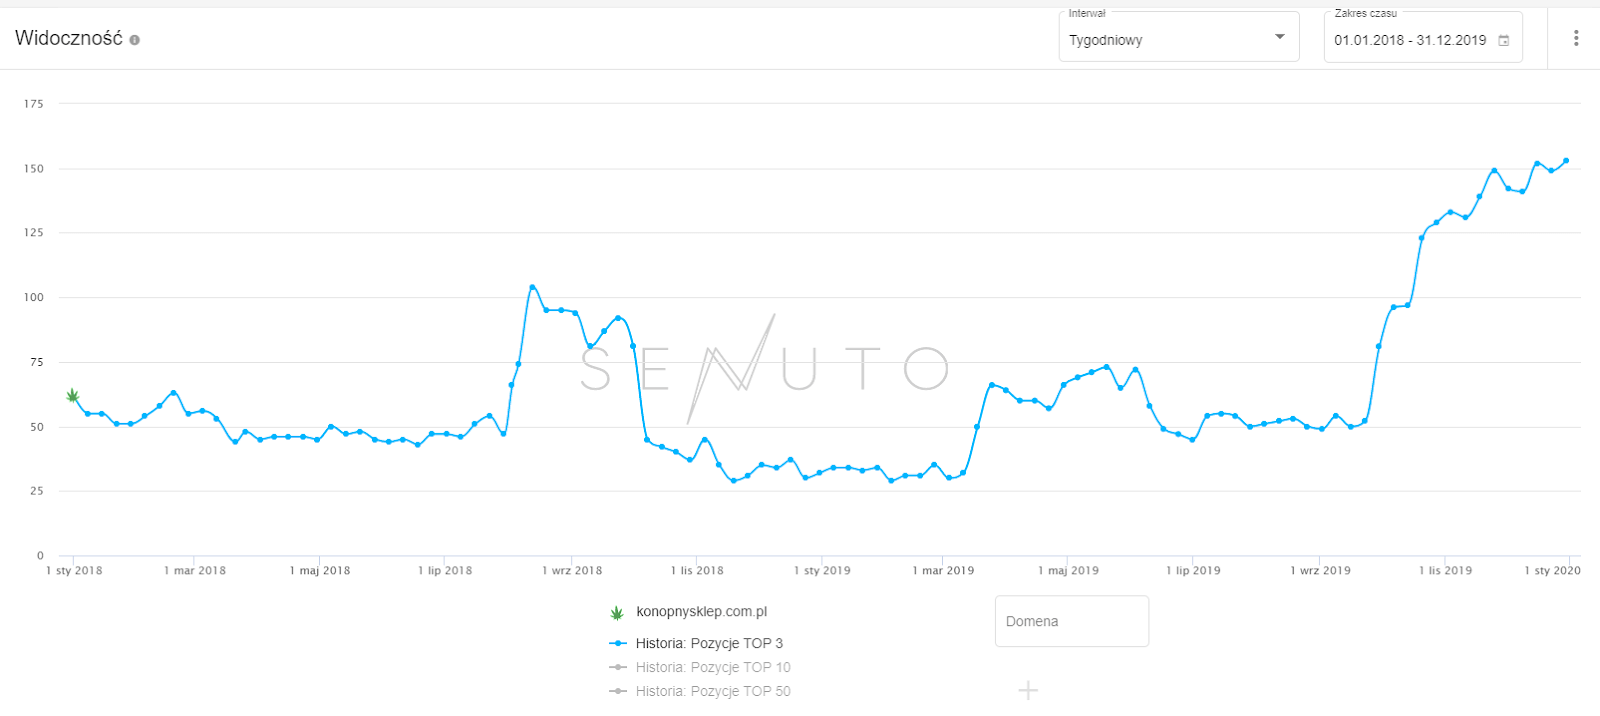Click into the Domena input field

(1072, 621)
